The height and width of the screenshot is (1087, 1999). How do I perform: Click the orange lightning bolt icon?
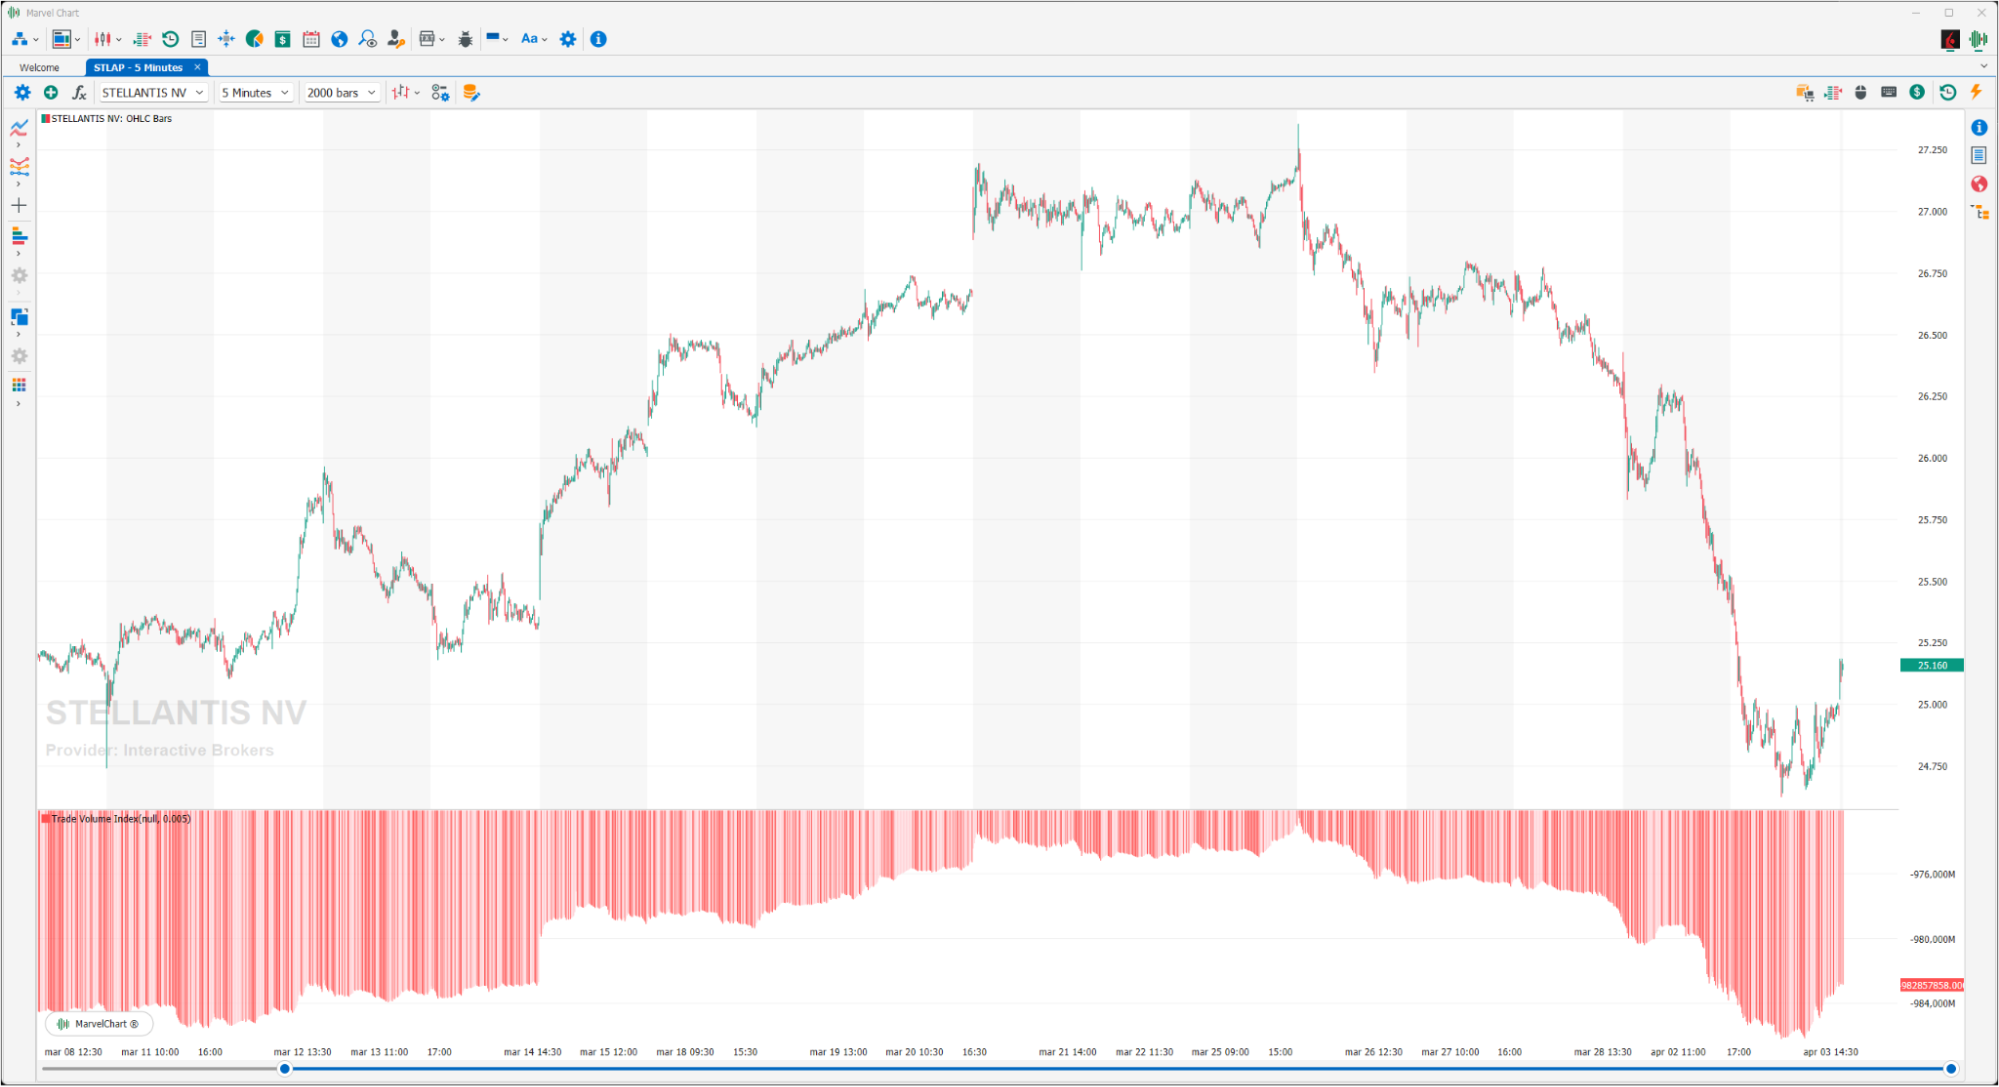pos(1975,92)
